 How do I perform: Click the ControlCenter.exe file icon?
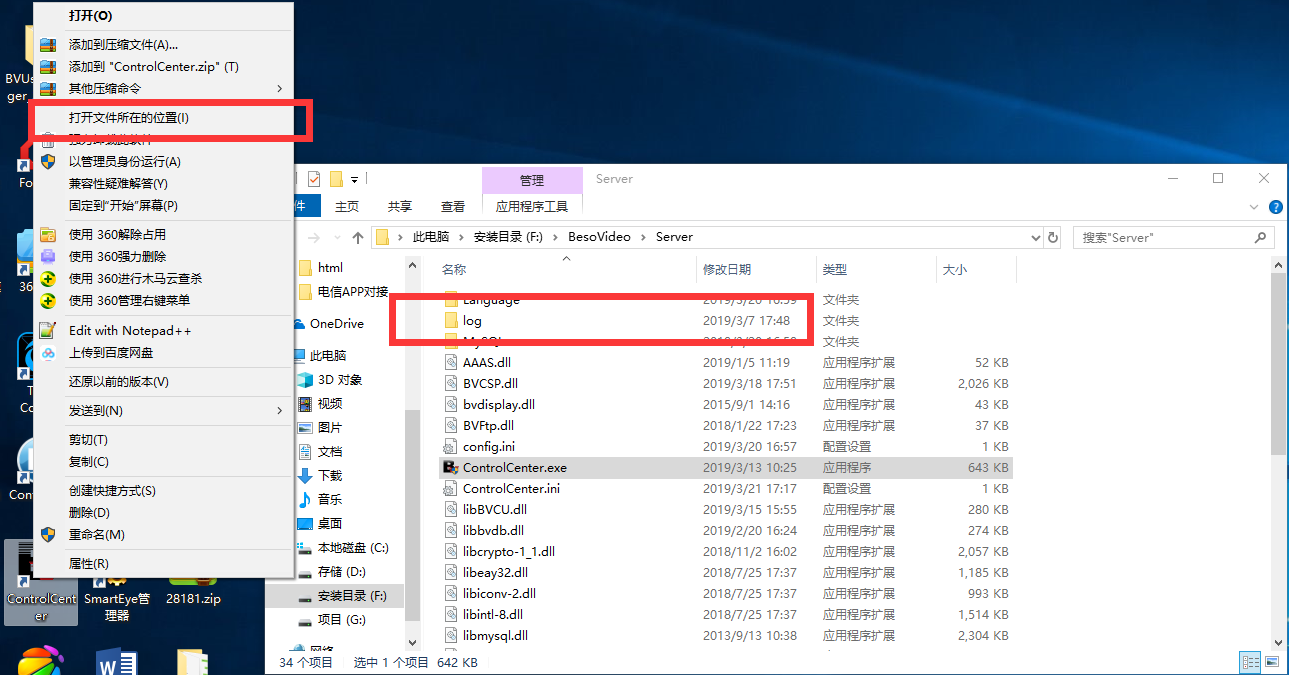[452, 468]
